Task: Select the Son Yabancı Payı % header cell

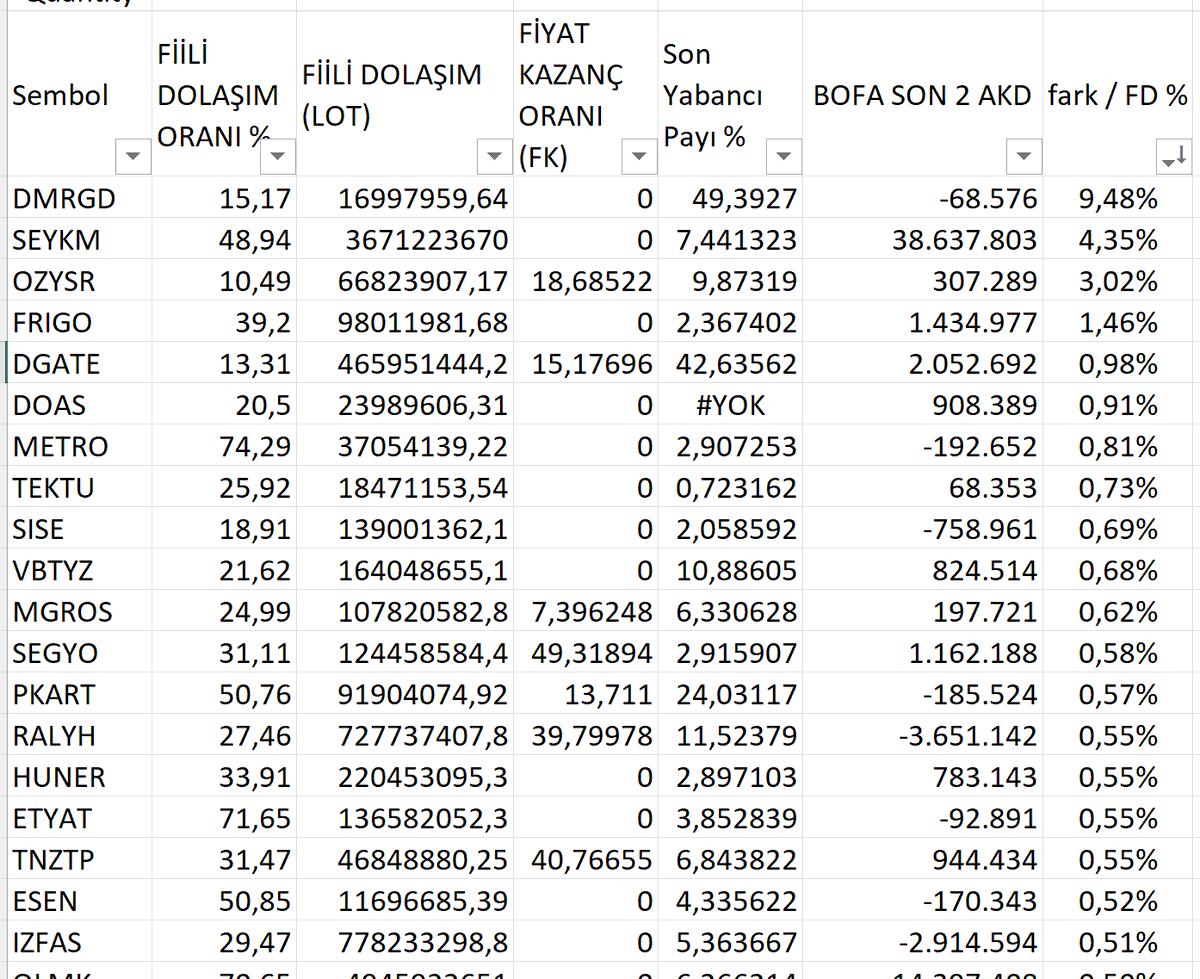Action: click(x=730, y=94)
